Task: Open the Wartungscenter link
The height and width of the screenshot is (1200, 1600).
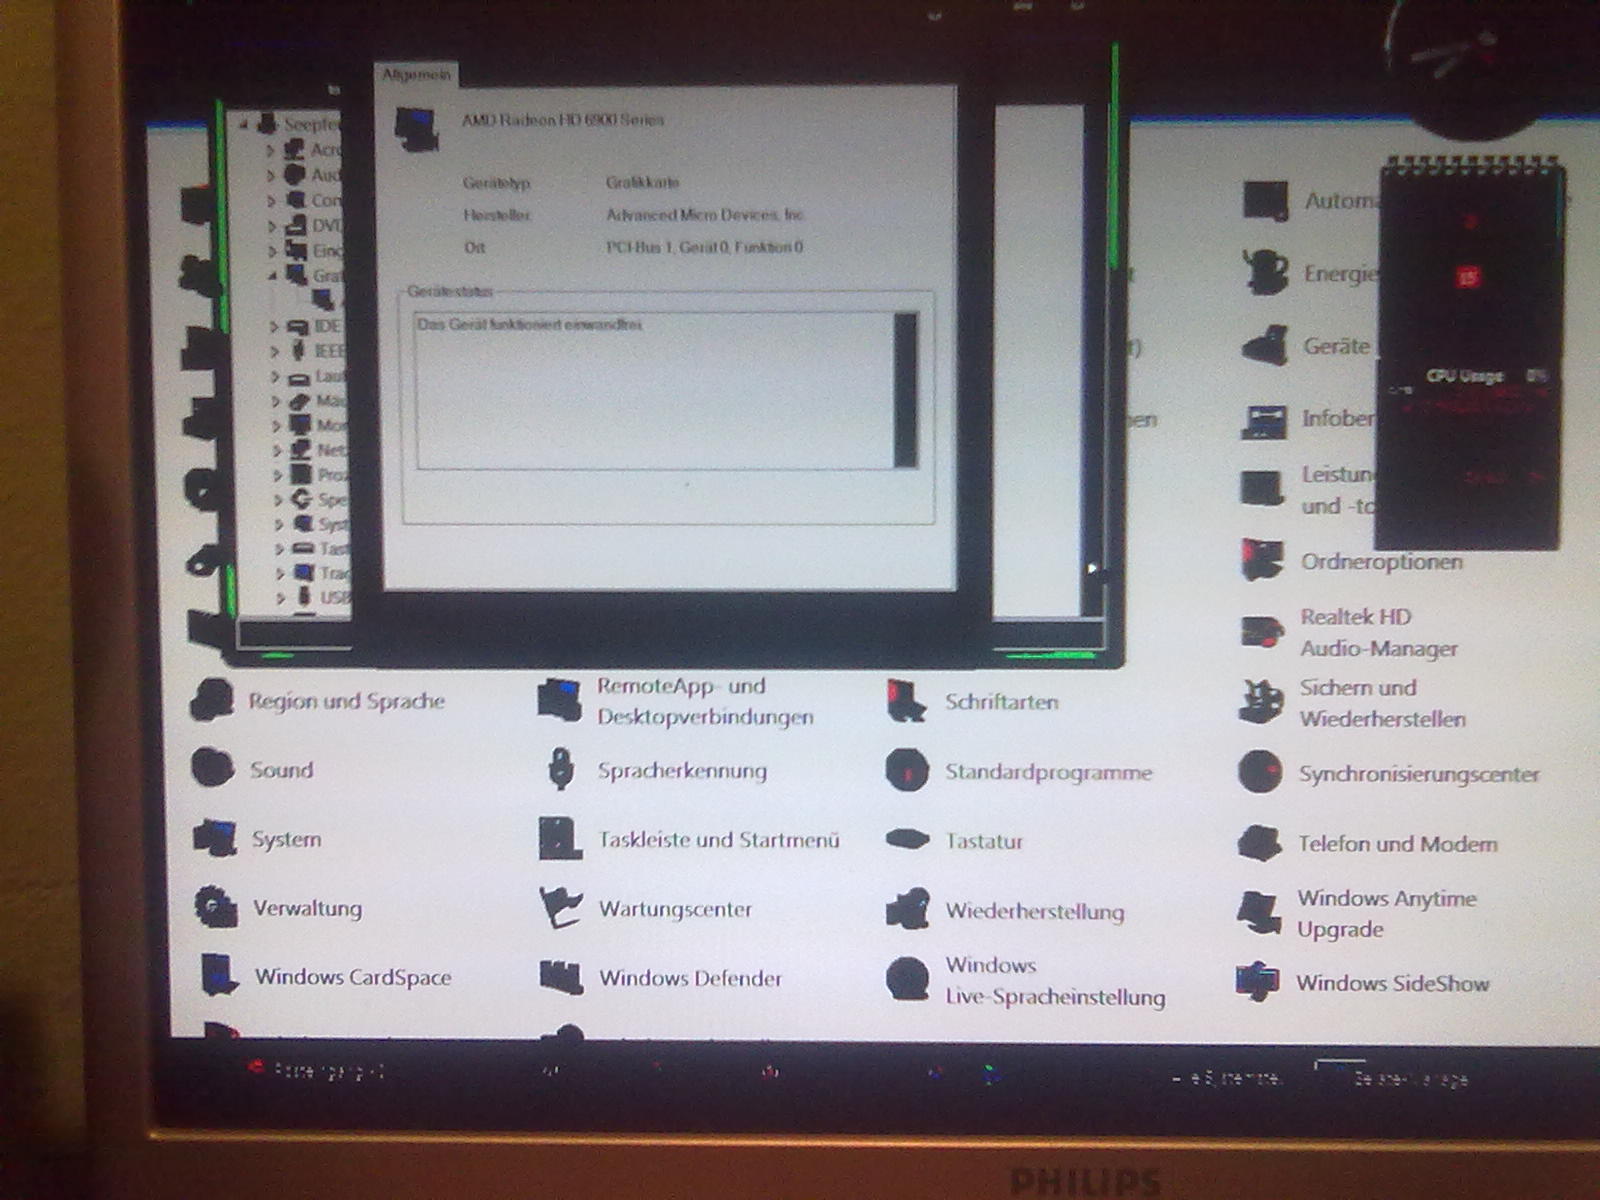Action: 675,908
